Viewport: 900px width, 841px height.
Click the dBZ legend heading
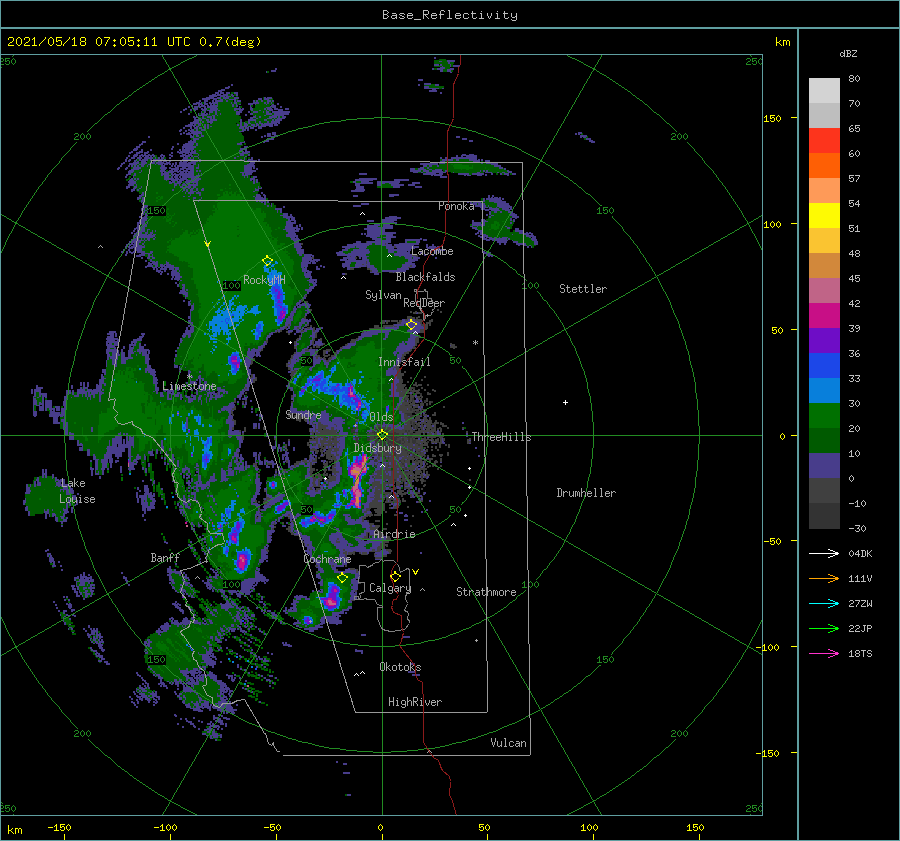click(848, 53)
